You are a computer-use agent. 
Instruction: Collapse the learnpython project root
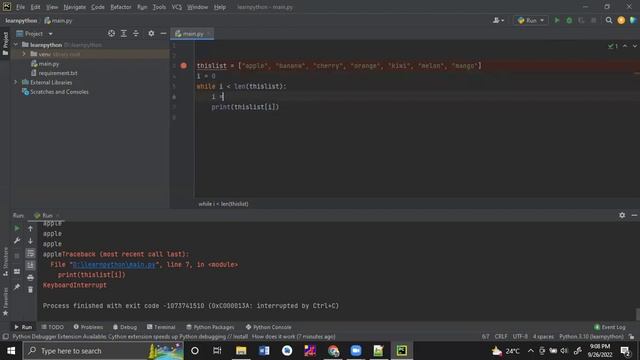[x=16, y=44]
